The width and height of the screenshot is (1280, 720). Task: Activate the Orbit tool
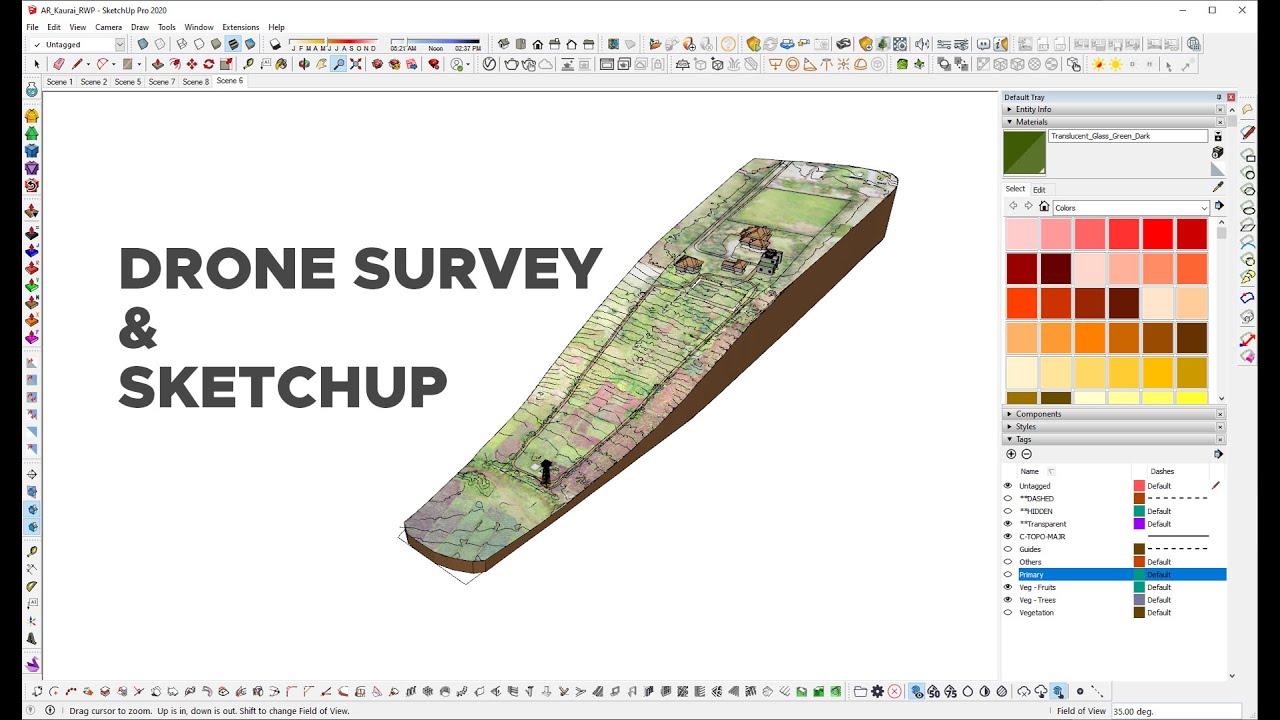pyautogui.click(x=304, y=64)
